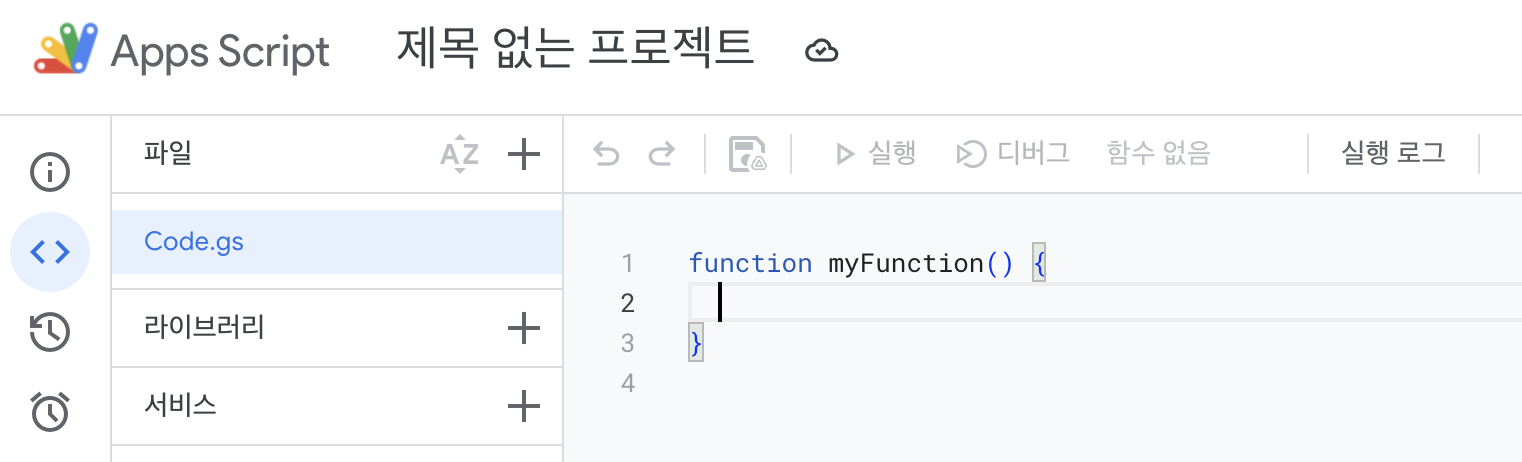Open the 함수 없음 function dropdown
Viewport: 1522px width, 462px height.
(1158, 154)
